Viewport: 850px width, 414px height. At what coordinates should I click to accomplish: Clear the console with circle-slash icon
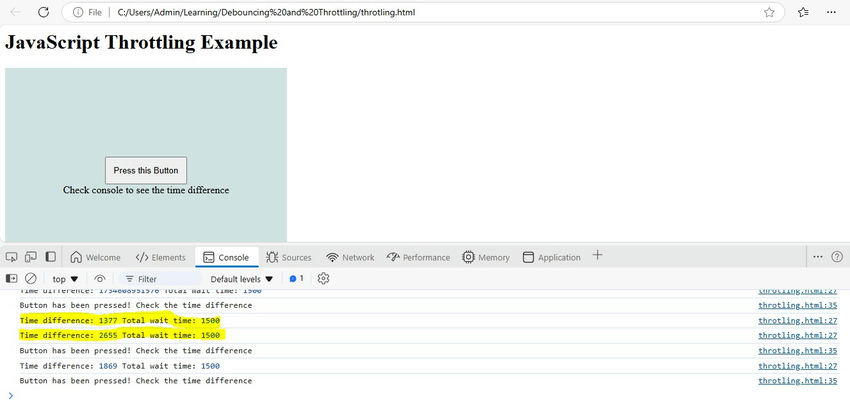[31, 279]
